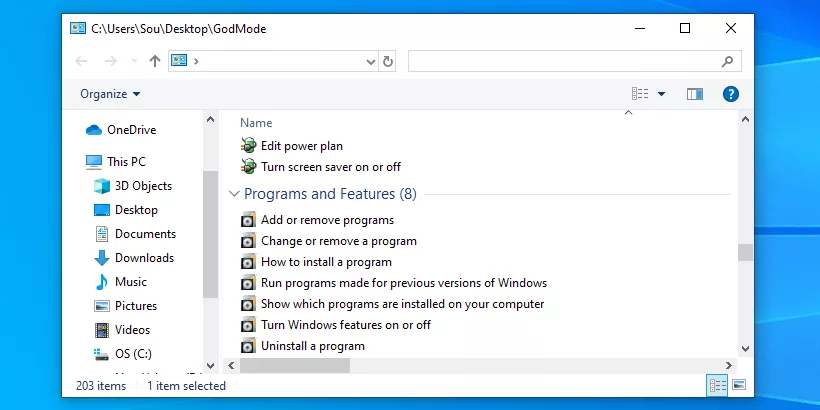Open OS (C:) drive in sidebar
Image resolution: width=820 pixels, height=410 pixels.
point(133,354)
